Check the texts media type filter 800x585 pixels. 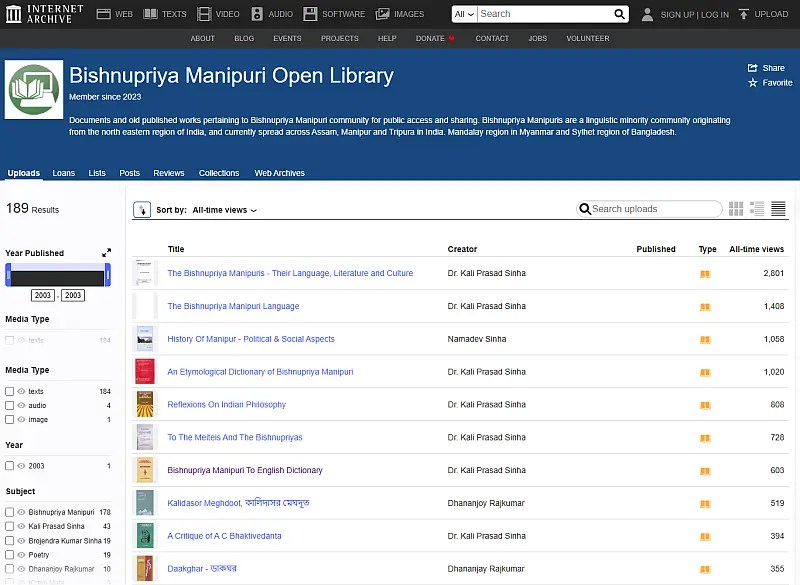pyautogui.click(x=9, y=391)
